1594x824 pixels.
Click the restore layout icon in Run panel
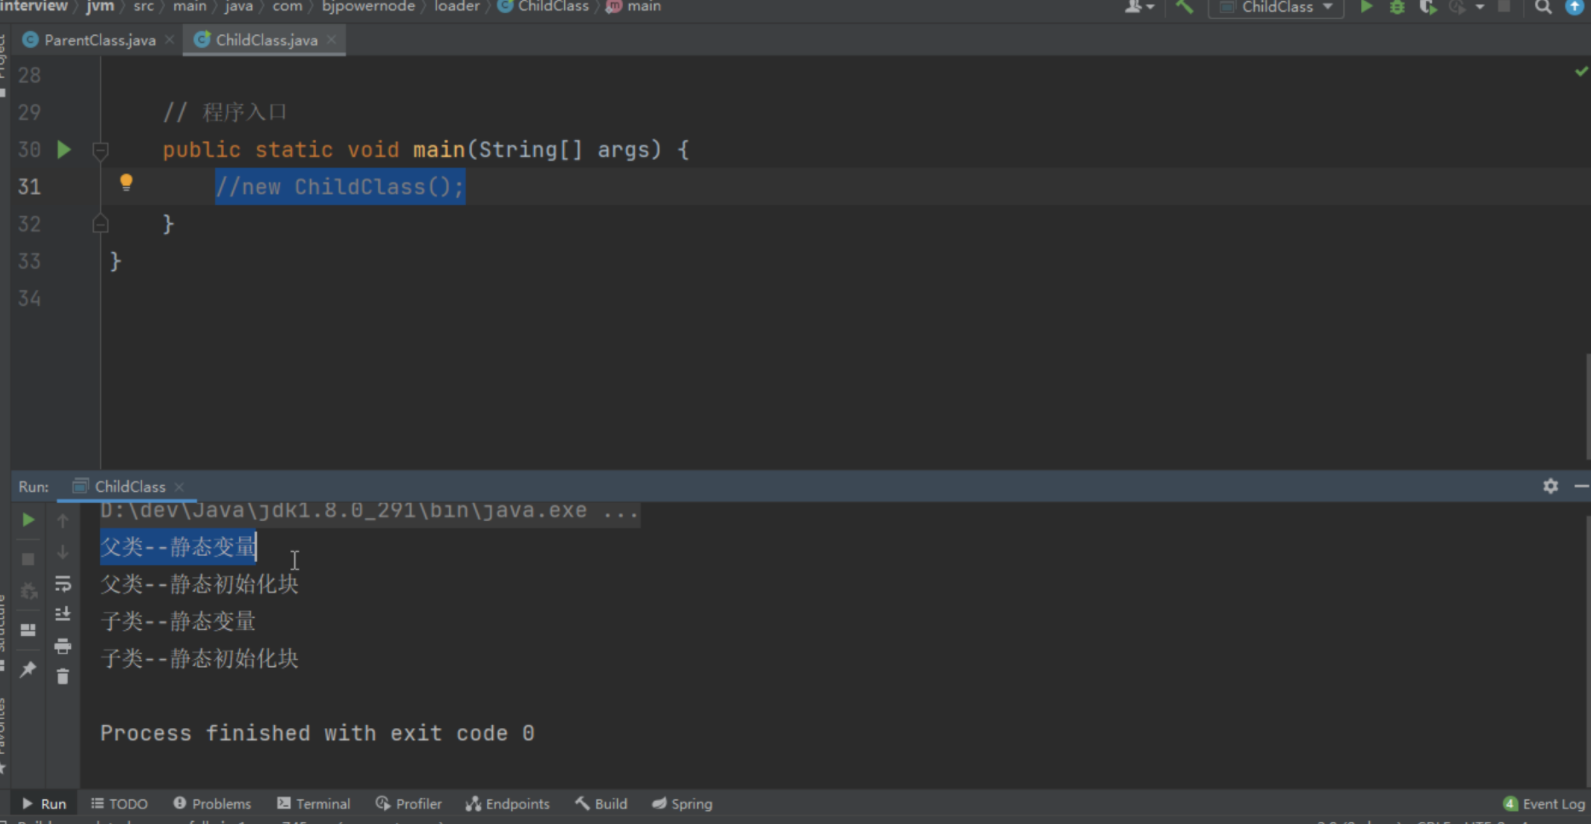click(x=28, y=630)
